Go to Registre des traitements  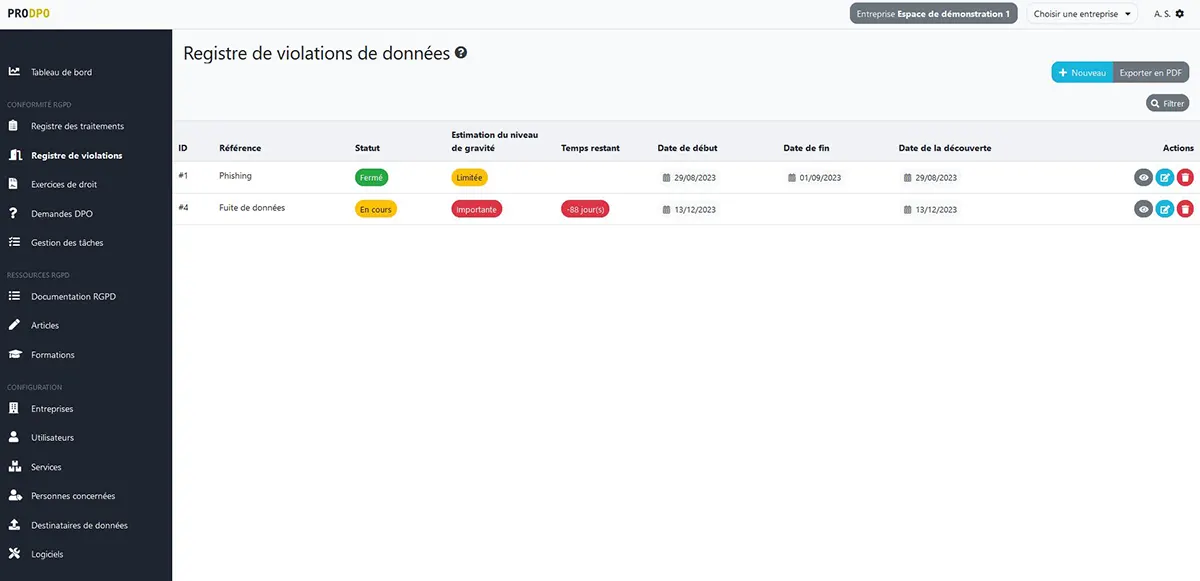(x=78, y=126)
